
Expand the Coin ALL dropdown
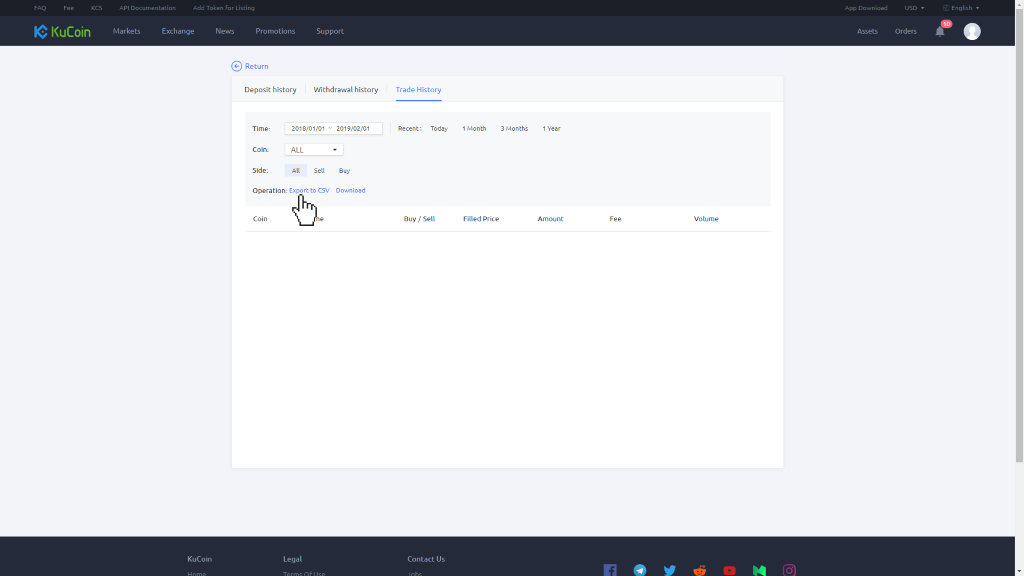pyautogui.click(x=314, y=149)
